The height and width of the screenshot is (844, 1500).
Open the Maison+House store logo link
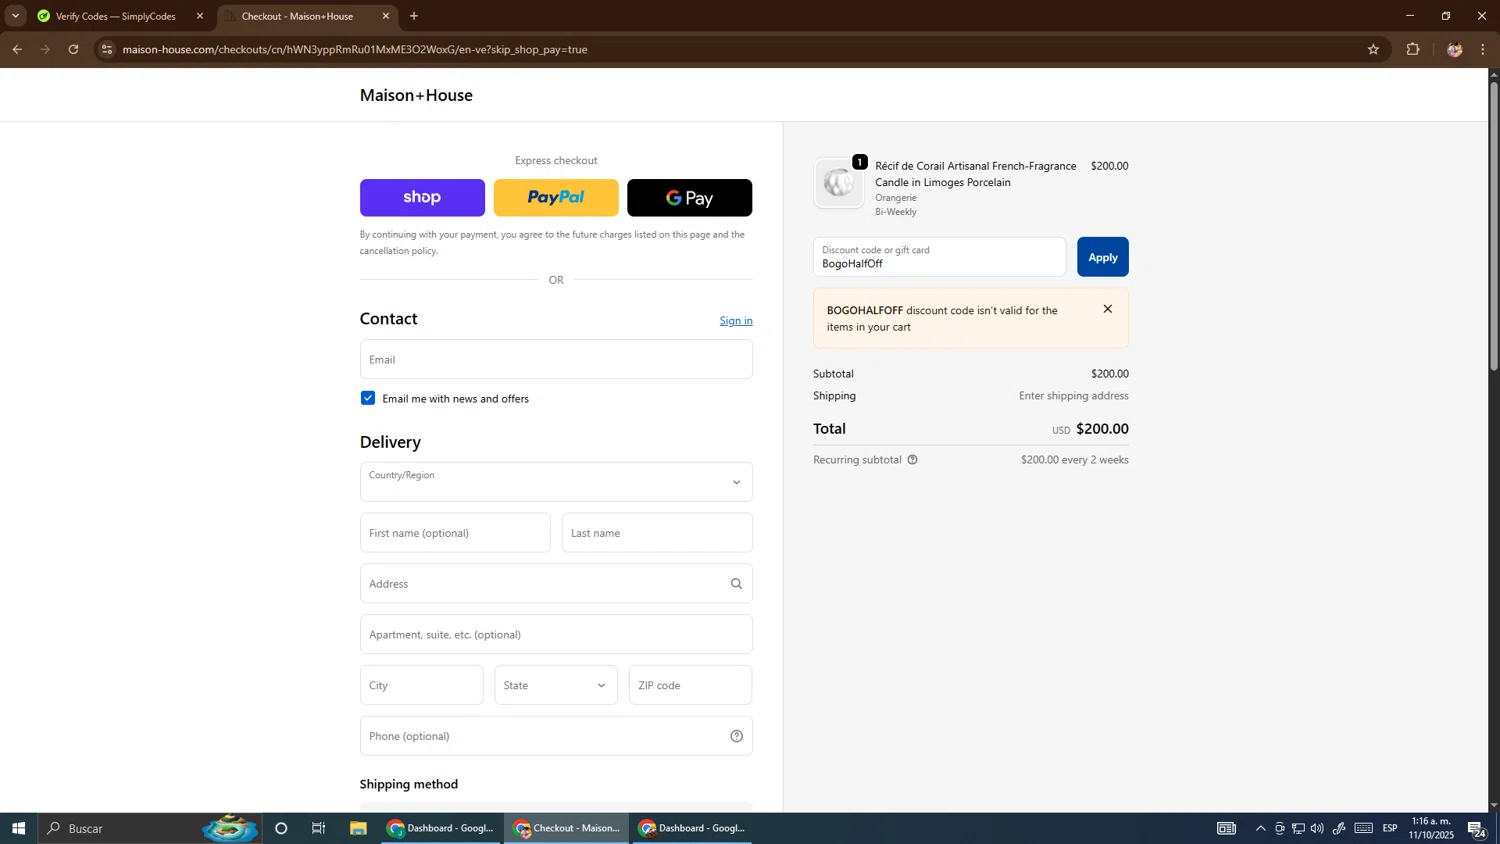click(416, 95)
